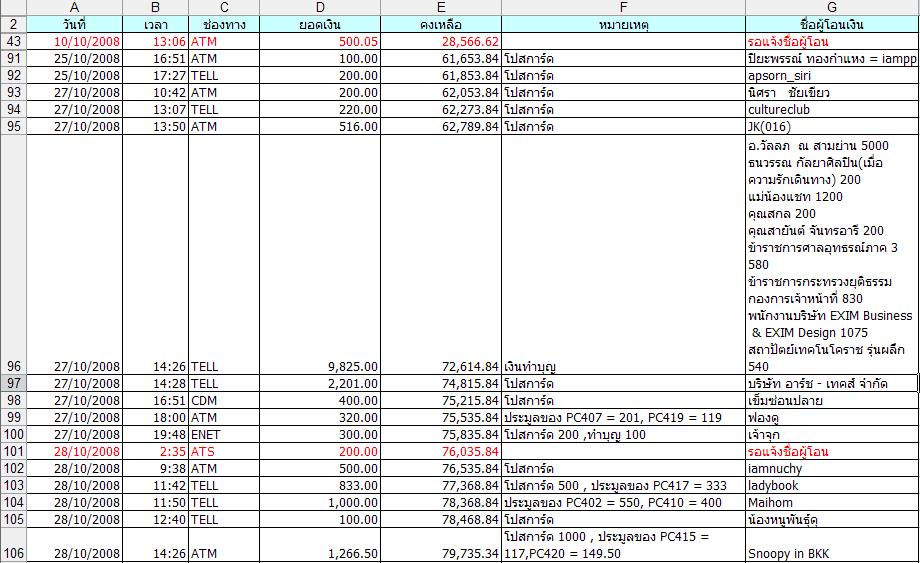This screenshot has height=563, width=920.
Task: Select column G header
Action: 833,8
